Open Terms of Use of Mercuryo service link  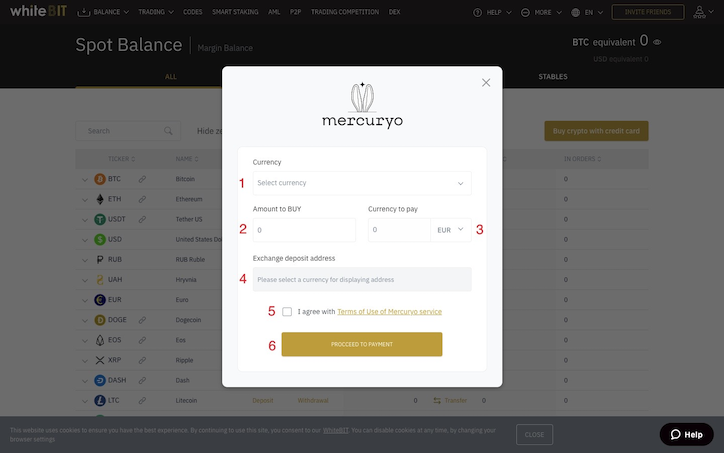389,312
